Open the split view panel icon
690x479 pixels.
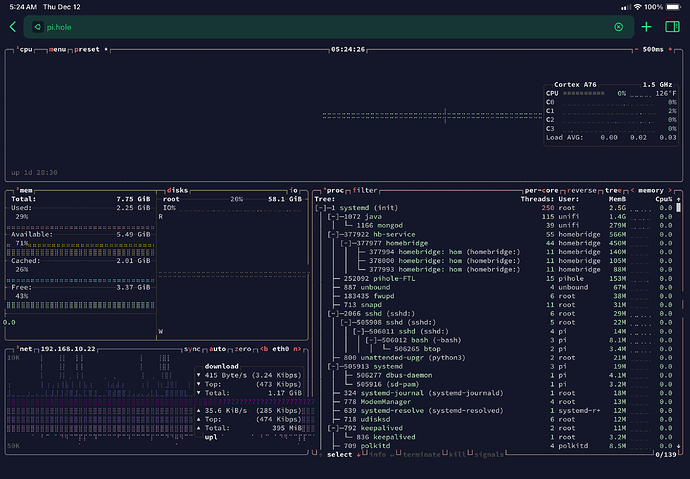[x=673, y=27]
